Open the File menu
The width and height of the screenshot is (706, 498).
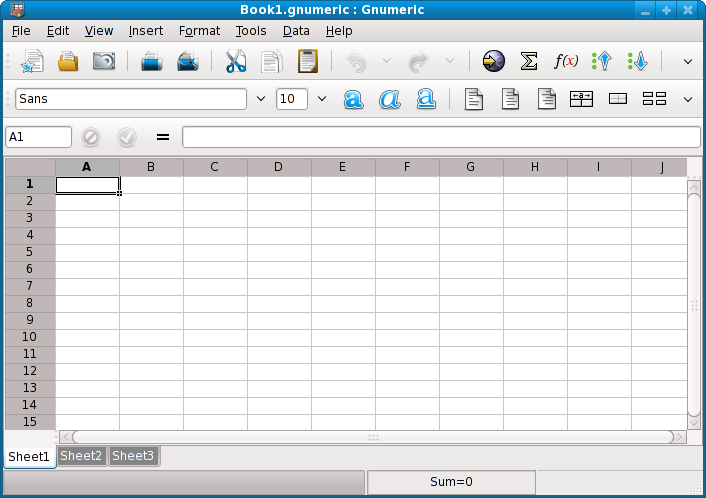[x=21, y=31]
